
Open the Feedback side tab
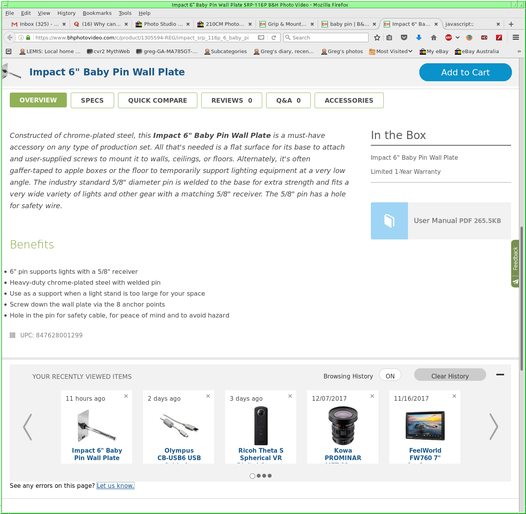click(515, 264)
